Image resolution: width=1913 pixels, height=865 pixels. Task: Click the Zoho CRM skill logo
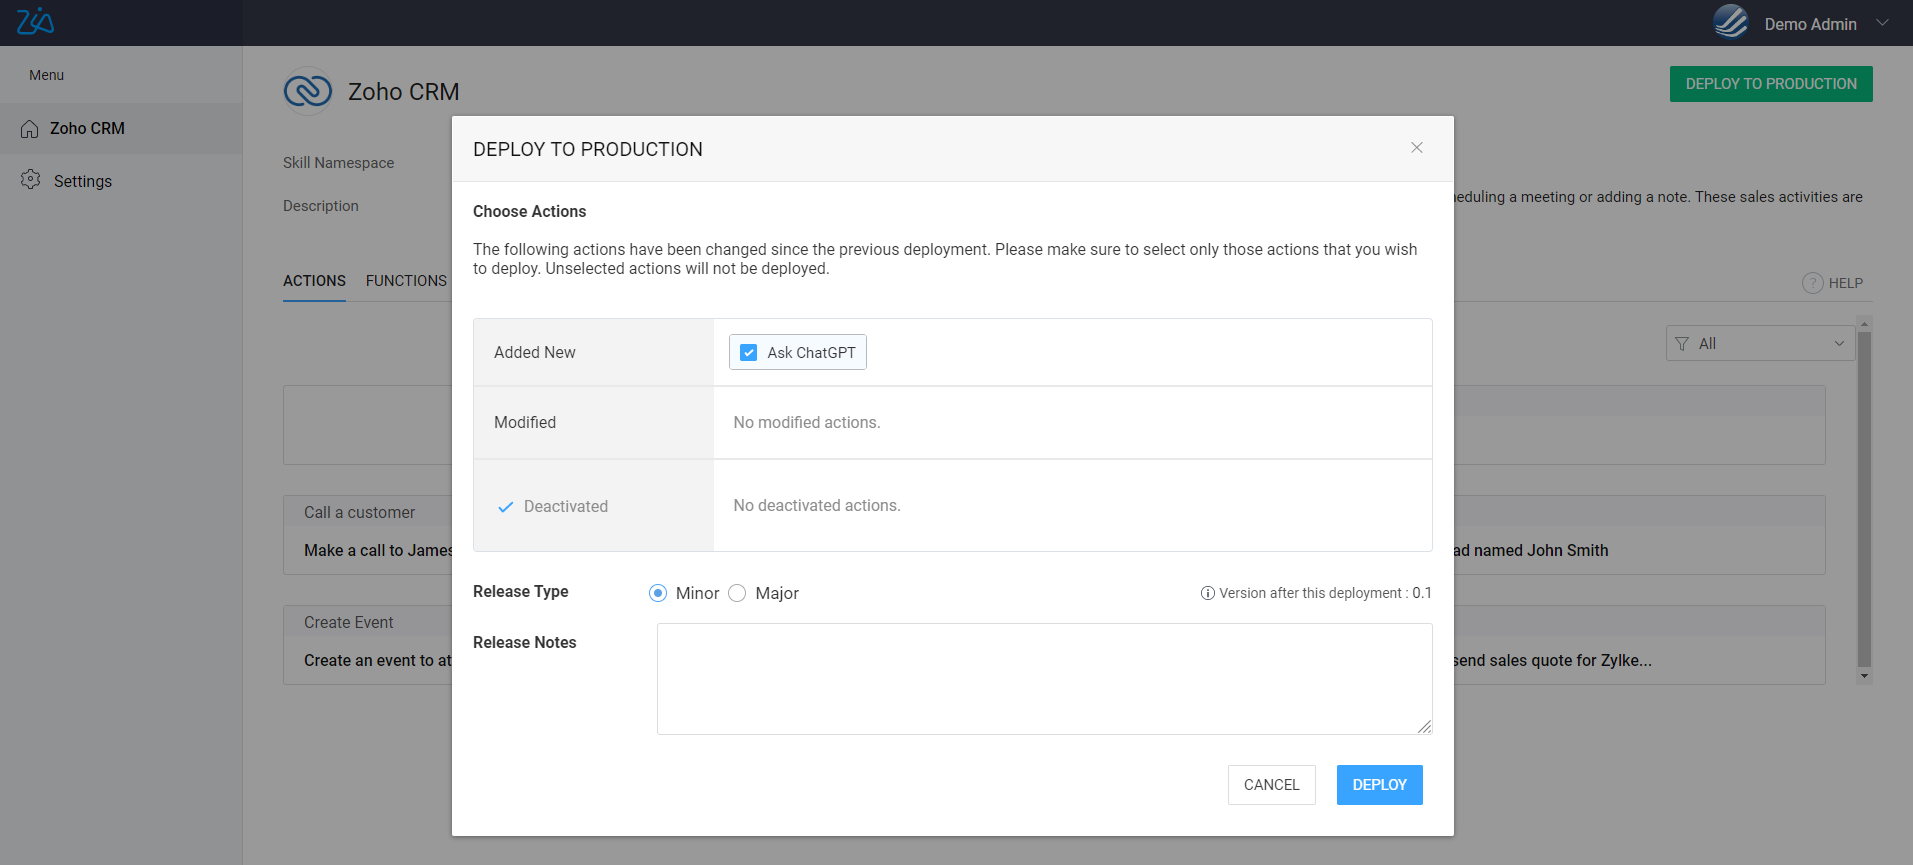(x=308, y=91)
